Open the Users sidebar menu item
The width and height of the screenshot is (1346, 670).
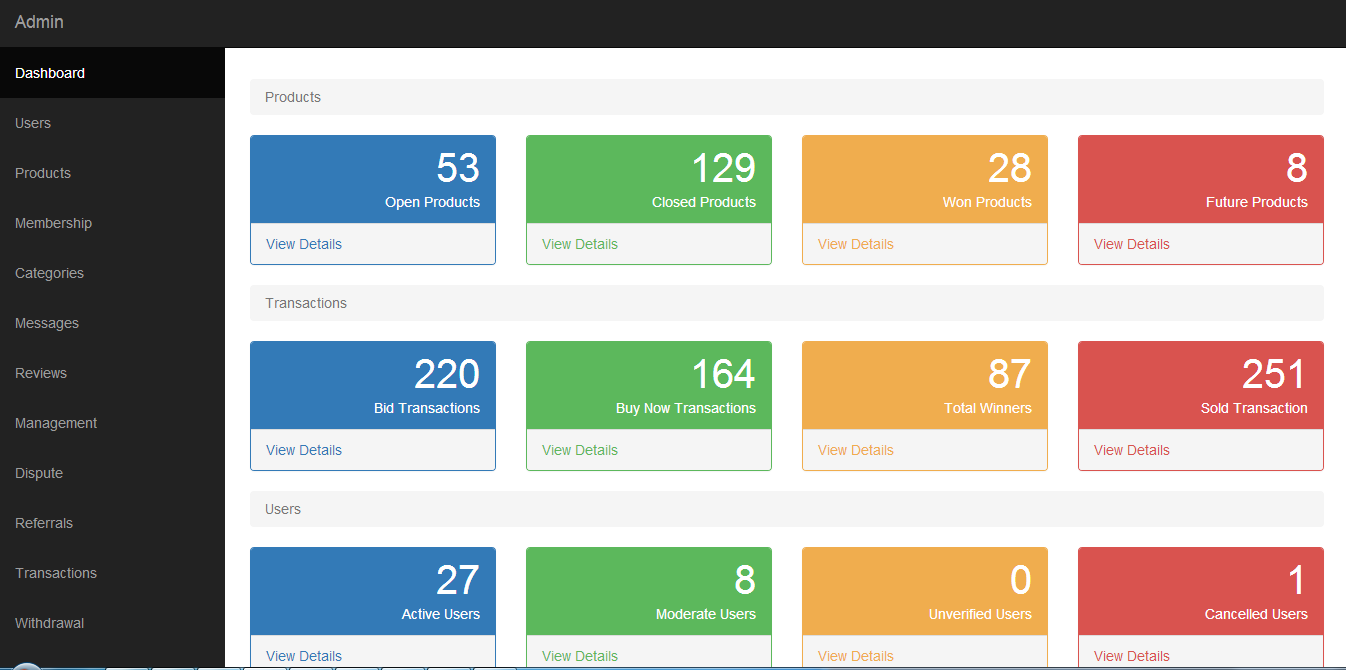(x=33, y=123)
